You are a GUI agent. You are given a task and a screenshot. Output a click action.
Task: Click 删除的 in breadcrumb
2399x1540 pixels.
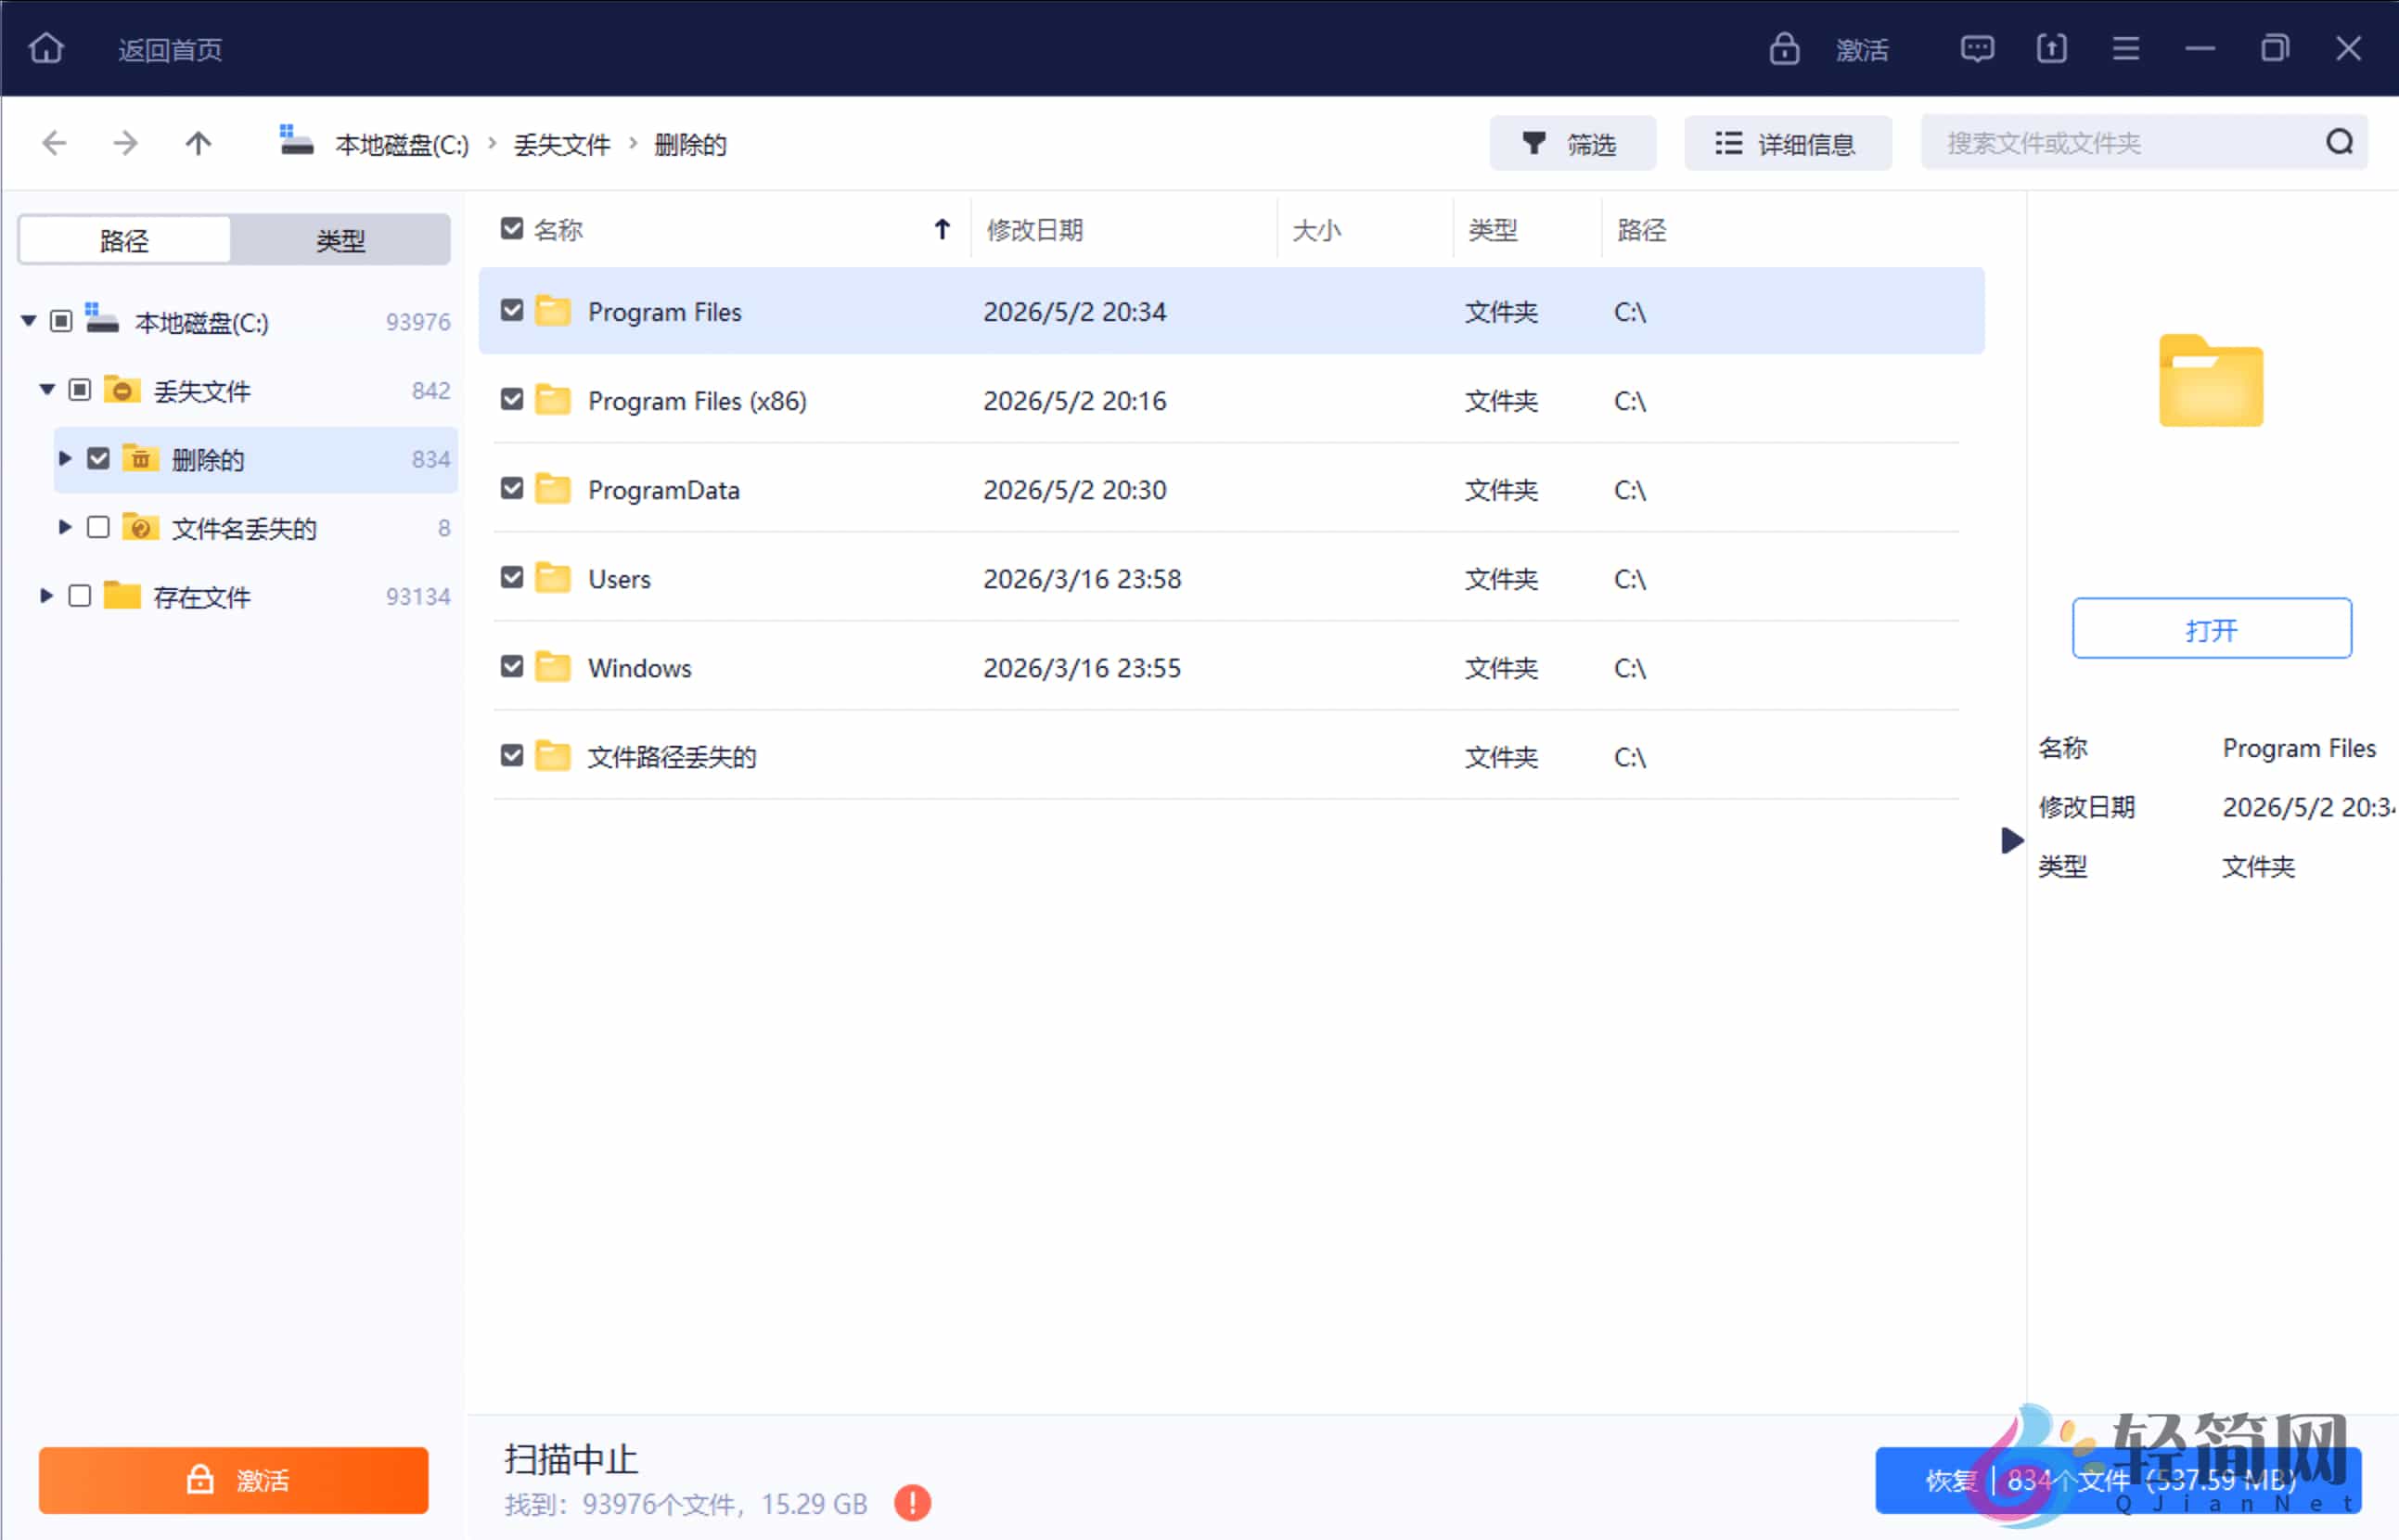point(690,145)
